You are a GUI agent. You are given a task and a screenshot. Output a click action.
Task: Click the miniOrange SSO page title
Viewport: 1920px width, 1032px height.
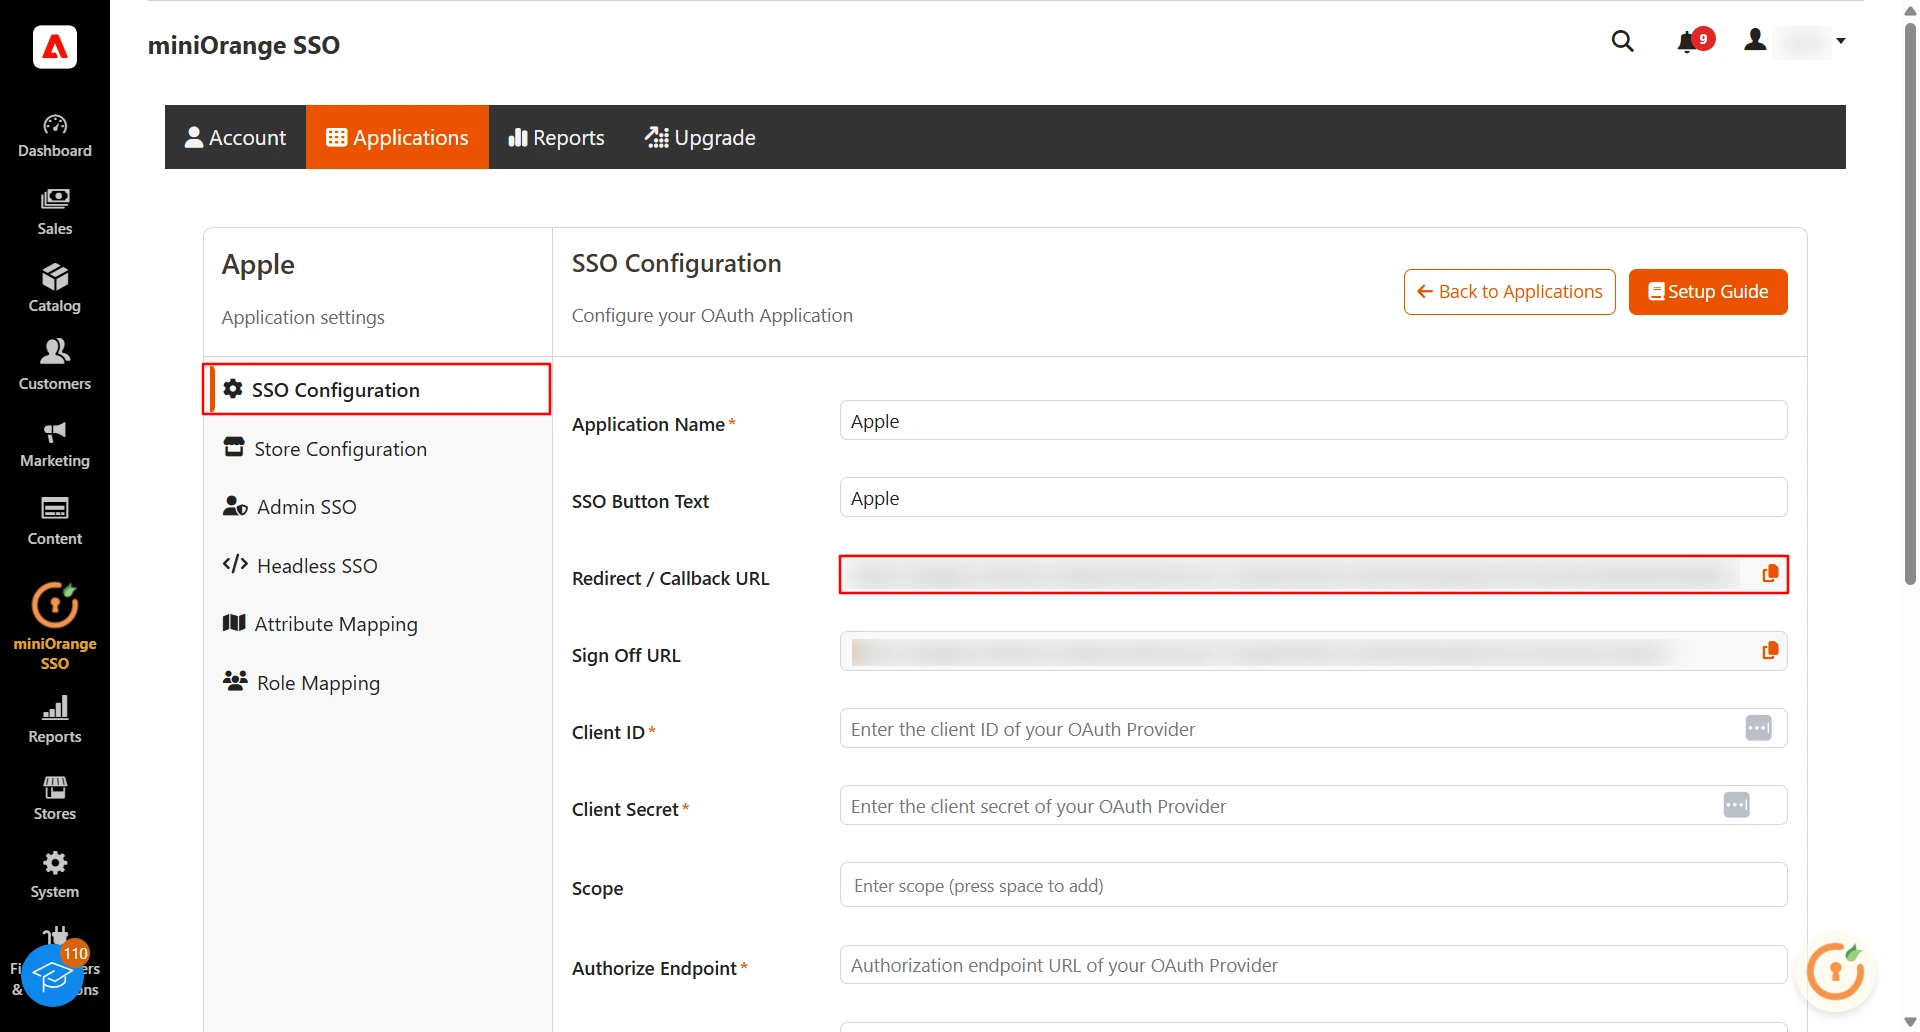tap(244, 45)
